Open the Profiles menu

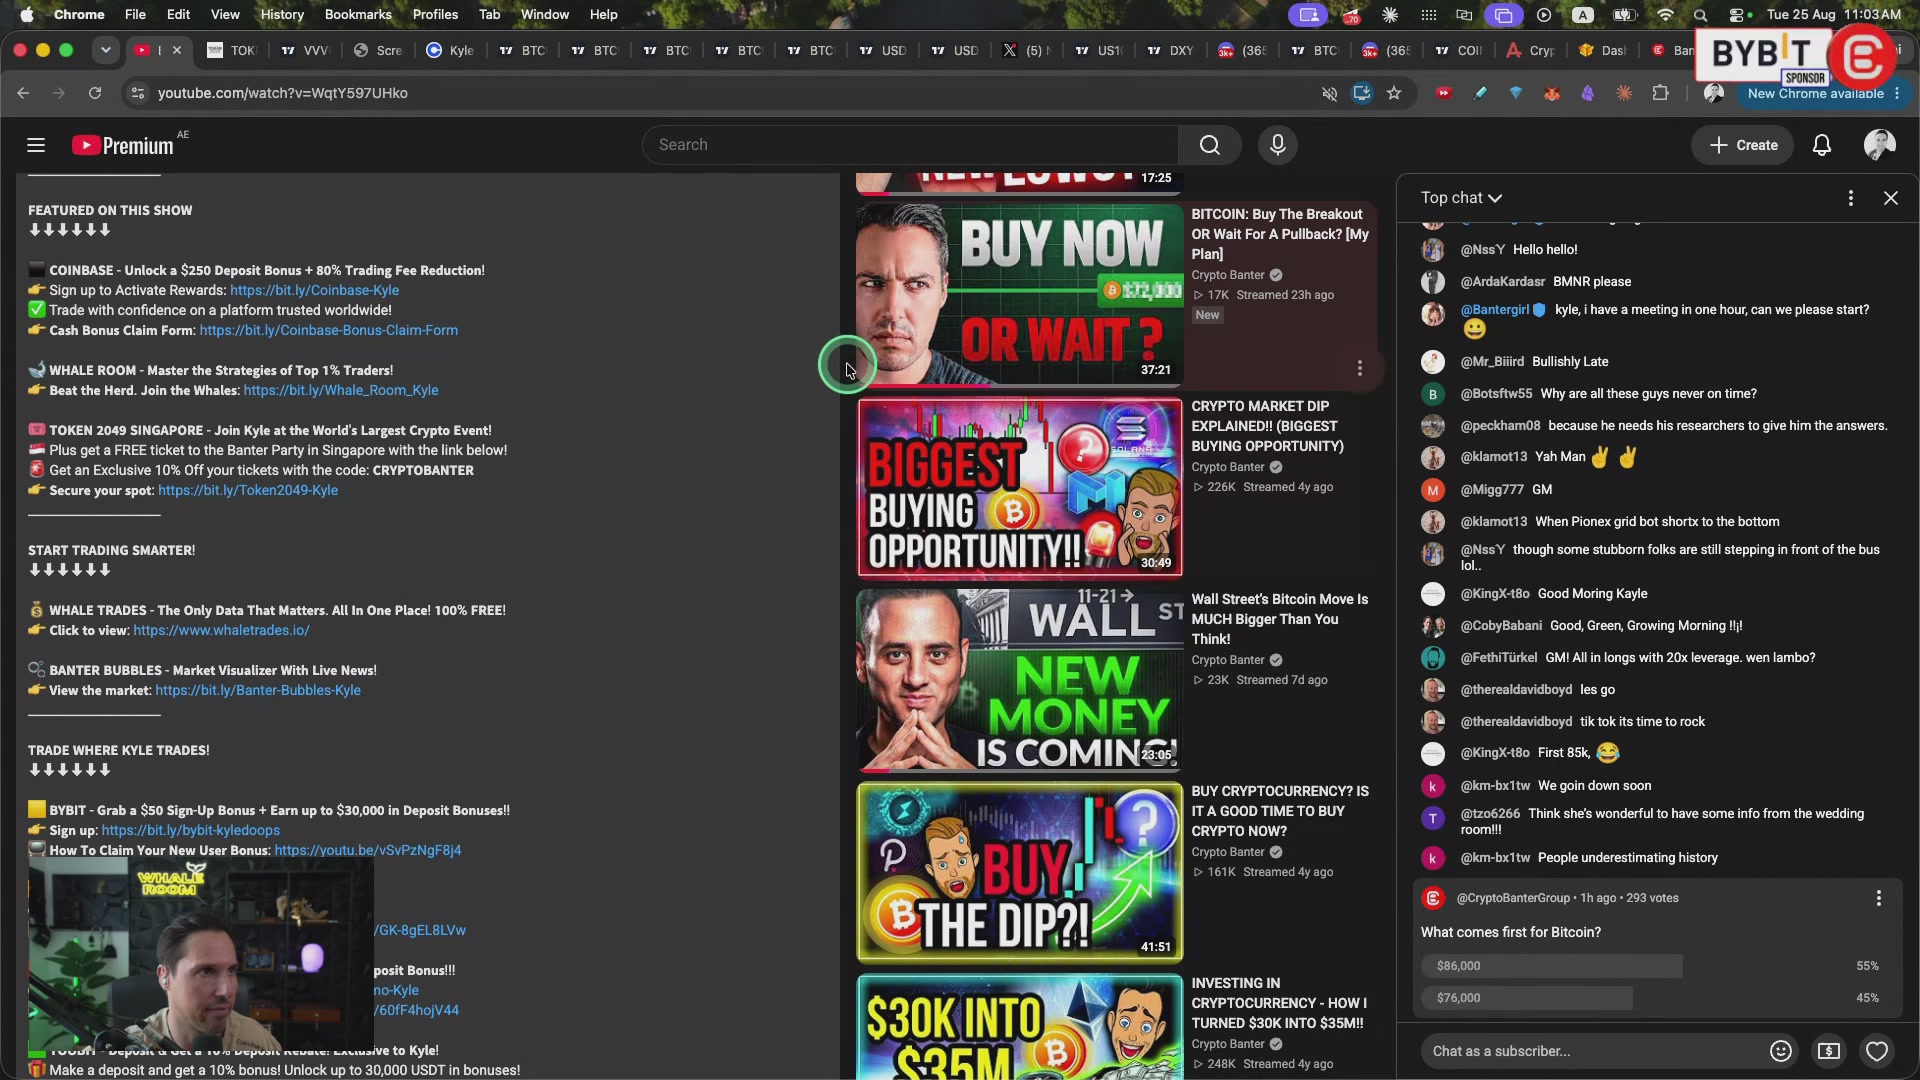pyautogui.click(x=435, y=14)
